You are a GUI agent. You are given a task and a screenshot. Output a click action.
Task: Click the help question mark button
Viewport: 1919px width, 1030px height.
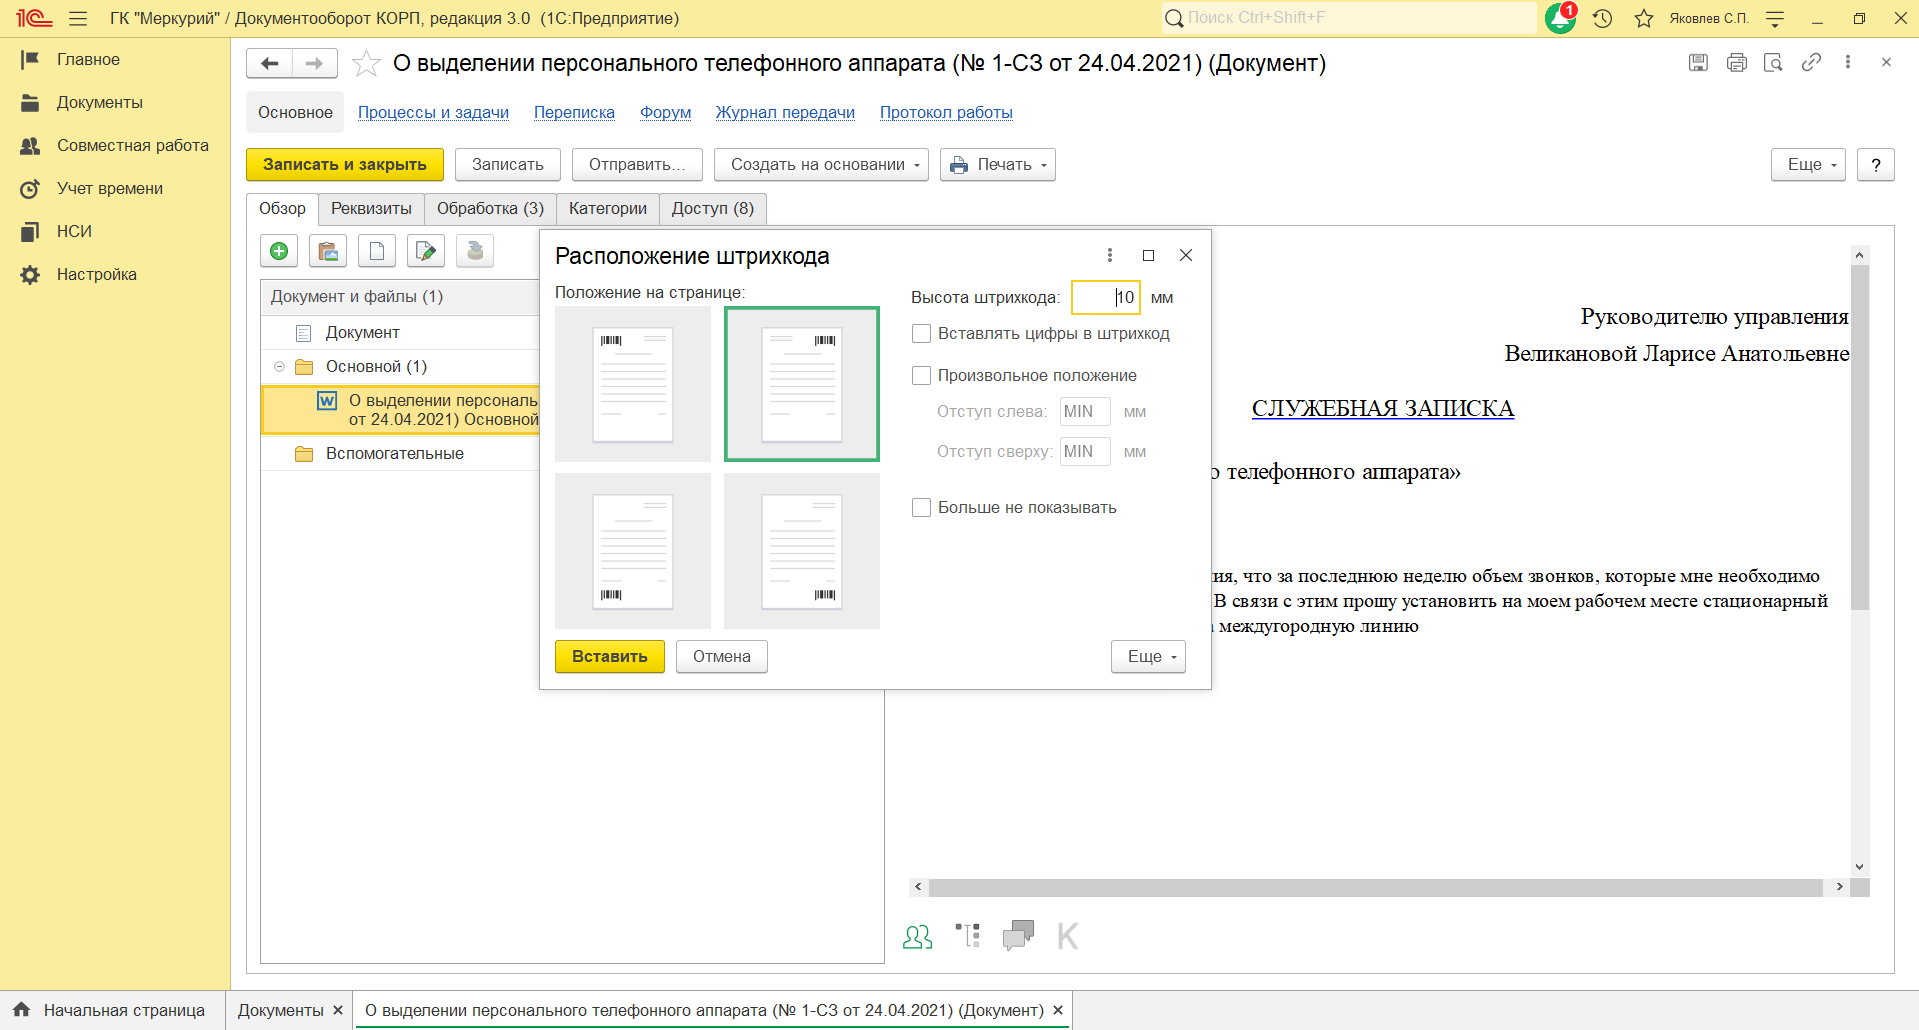click(1876, 164)
